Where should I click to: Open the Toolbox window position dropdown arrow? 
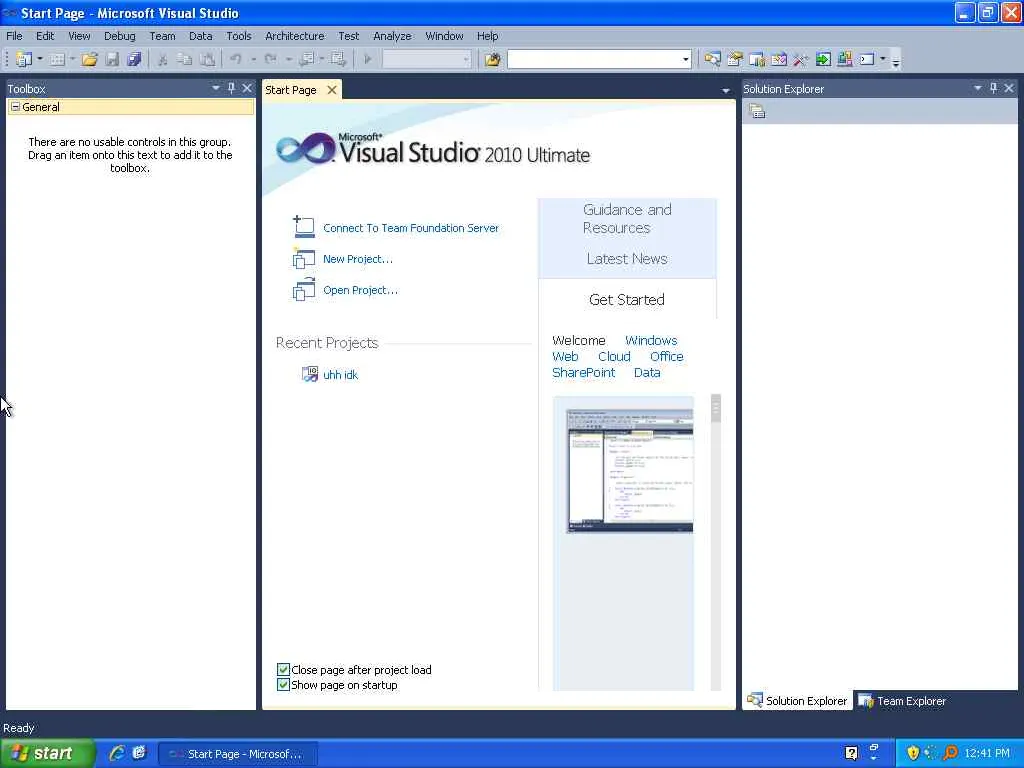(216, 88)
